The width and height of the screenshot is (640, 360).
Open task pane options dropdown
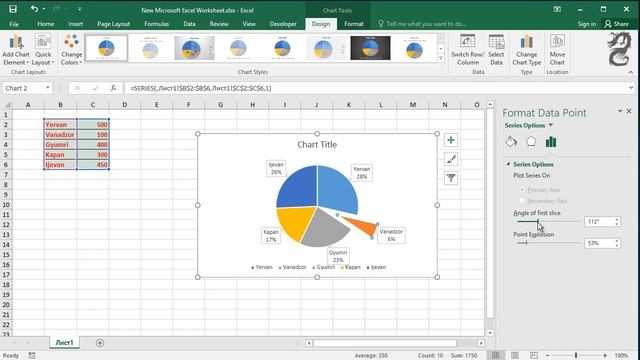point(620,111)
